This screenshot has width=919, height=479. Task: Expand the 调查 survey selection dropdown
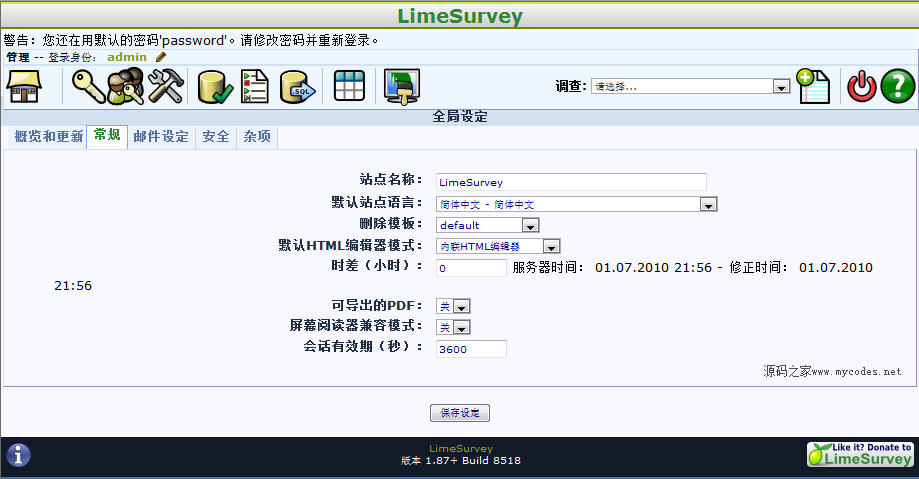coord(690,87)
